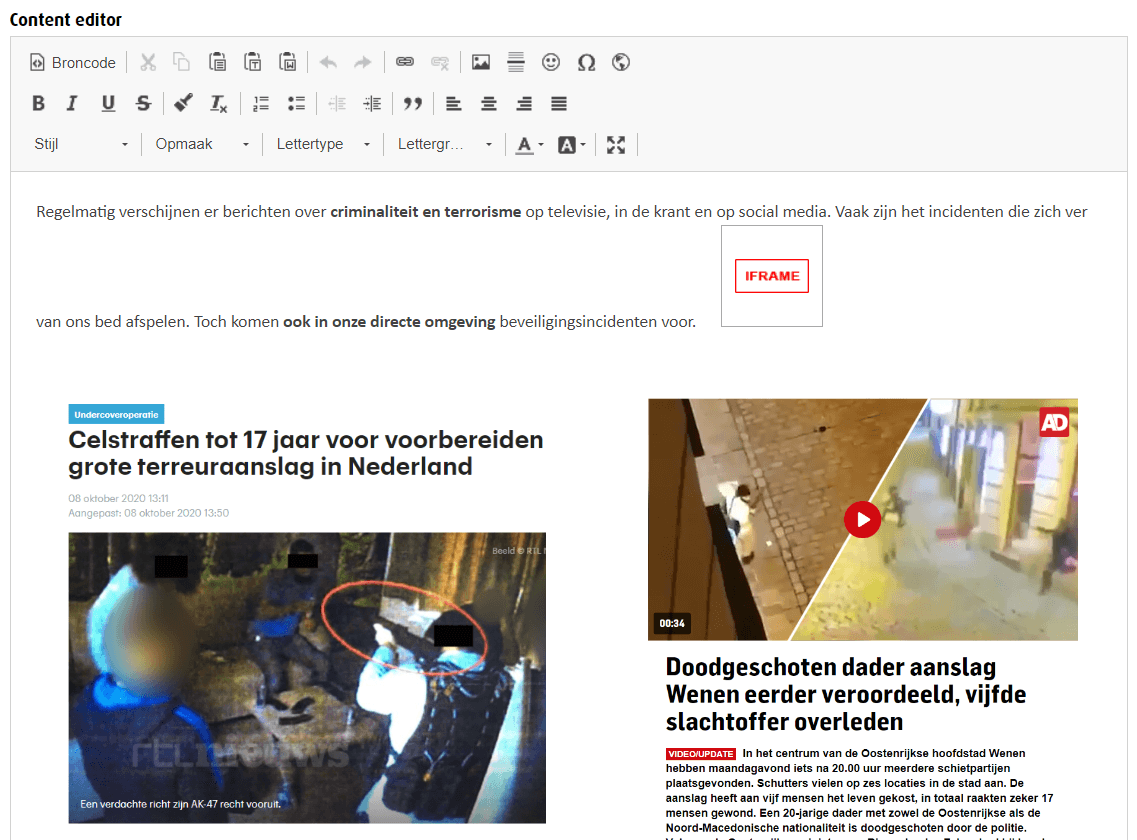Viewport: 1137px width, 840px height.
Task: Open the Lettergrootte size dropdown
Action: point(444,144)
